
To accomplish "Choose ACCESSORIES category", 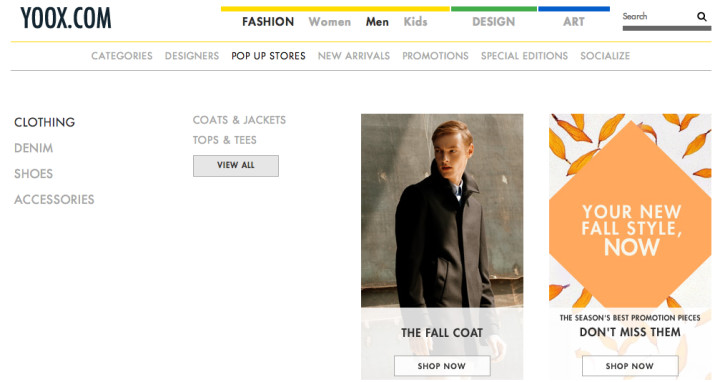I will [54, 199].
